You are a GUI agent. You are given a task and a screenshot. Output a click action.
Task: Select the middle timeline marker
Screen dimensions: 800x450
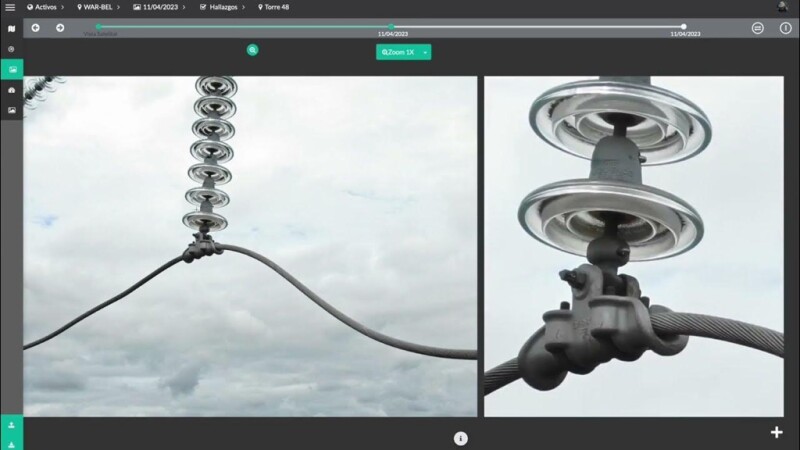(391, 27)
